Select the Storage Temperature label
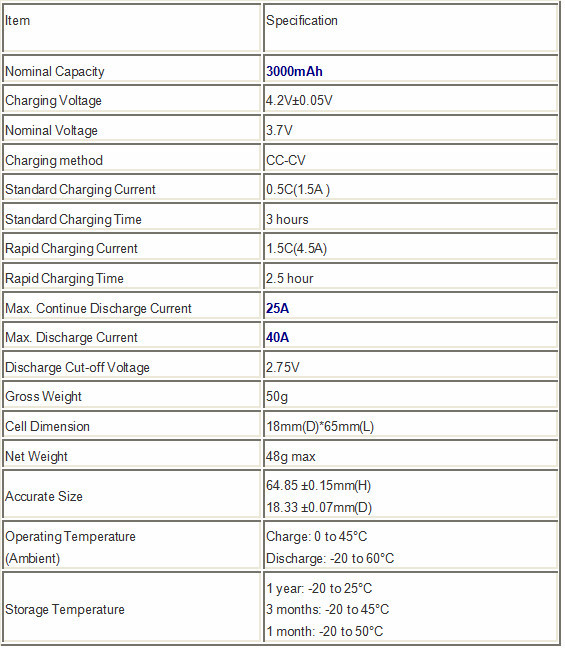The height and width of the screenshot is (648, 565). (x=65, y=610)
